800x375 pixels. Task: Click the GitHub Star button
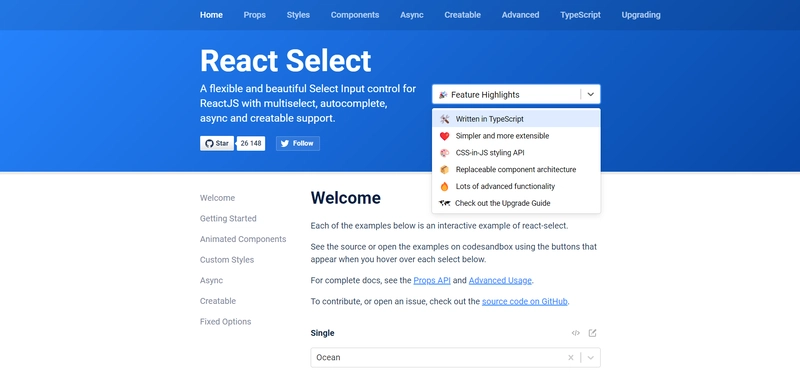pos(217,143)
